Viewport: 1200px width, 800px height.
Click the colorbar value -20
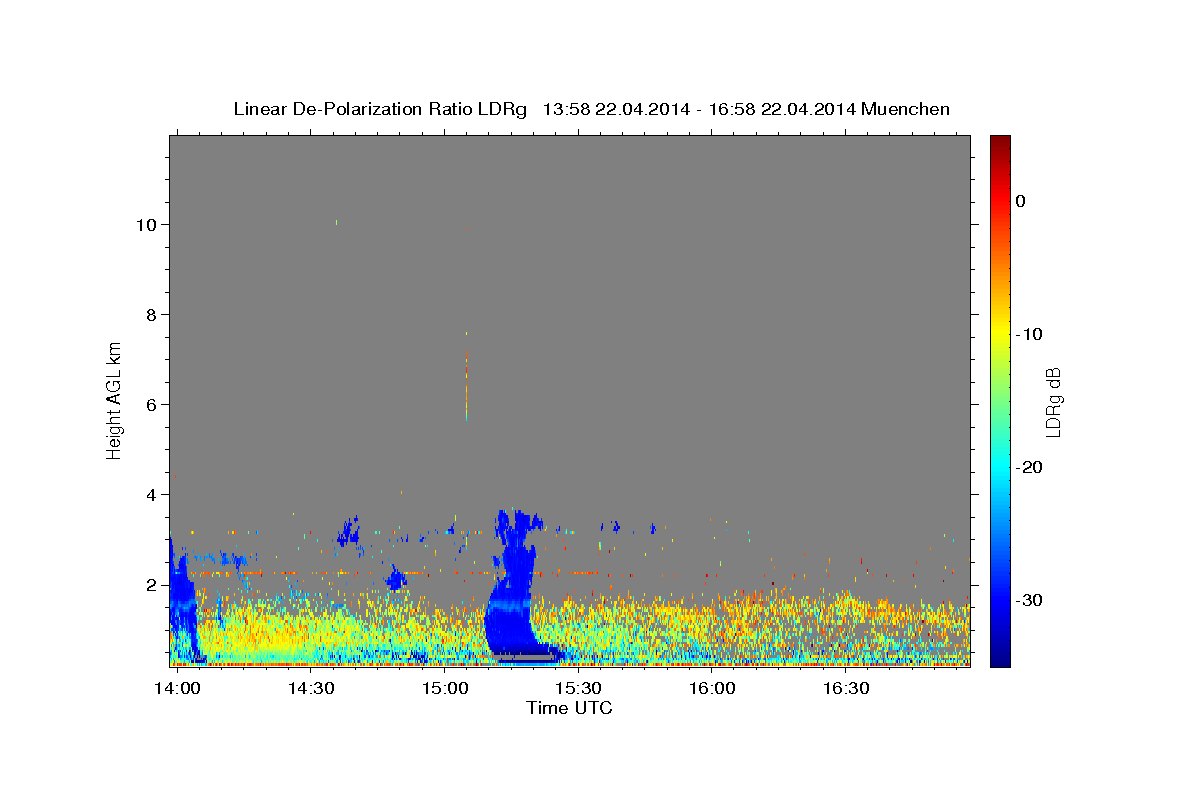(x=1029, y=467)
